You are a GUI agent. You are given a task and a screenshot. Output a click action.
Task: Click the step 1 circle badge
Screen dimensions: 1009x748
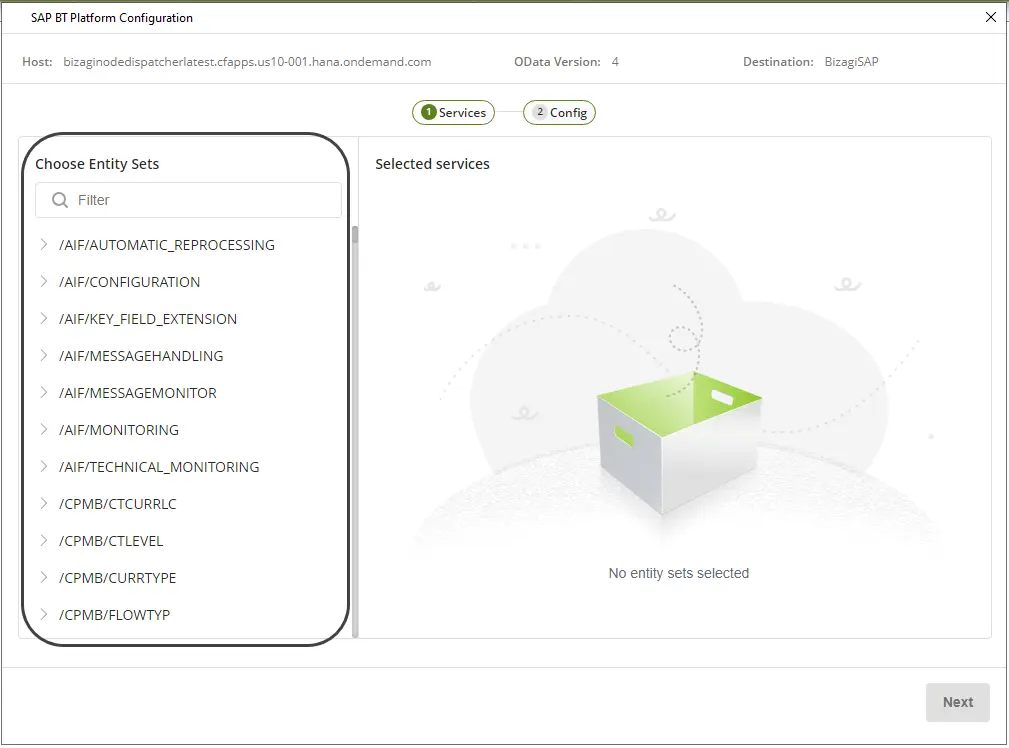[x=429, y=112]
